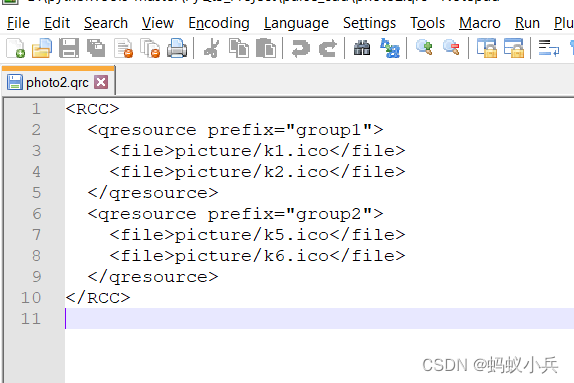
Task: Click the opening <RCC> tag text
Action: [x=93, y=109]
